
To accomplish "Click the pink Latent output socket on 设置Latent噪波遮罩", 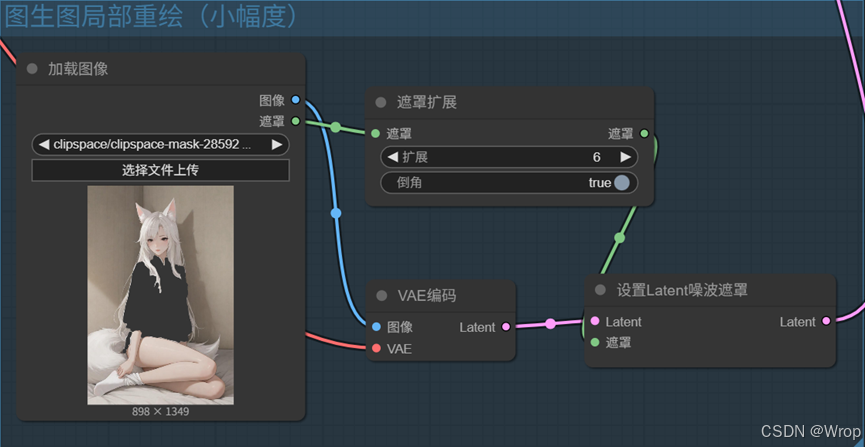I will point(826,321).
